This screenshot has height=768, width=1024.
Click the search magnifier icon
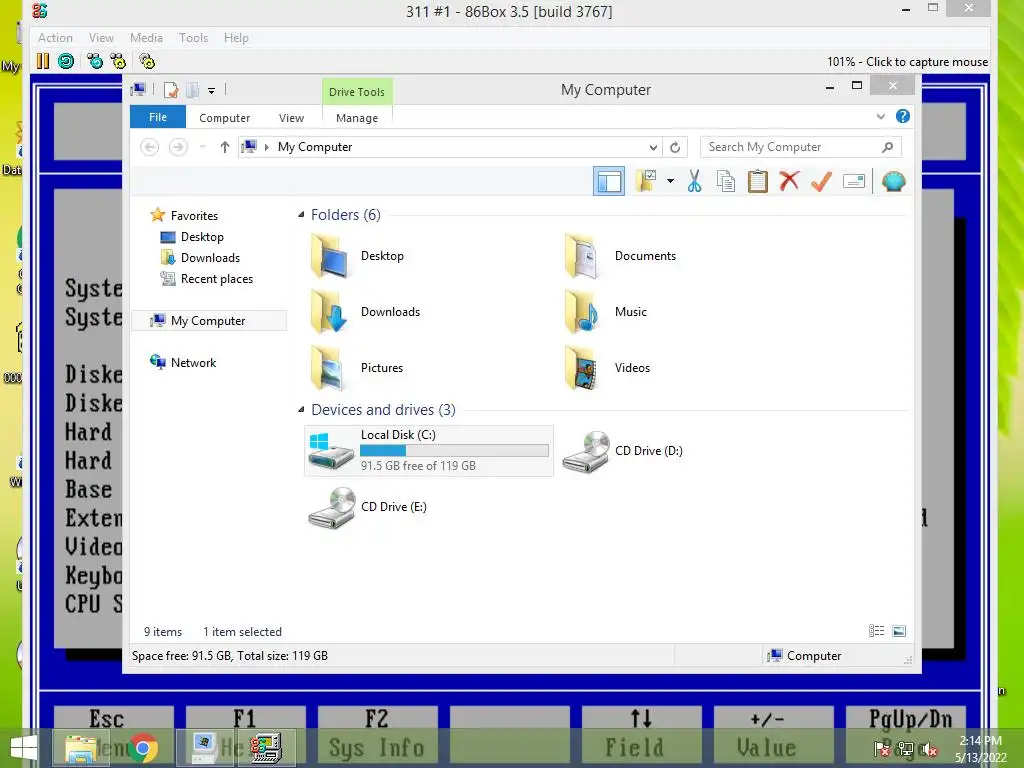888,147
